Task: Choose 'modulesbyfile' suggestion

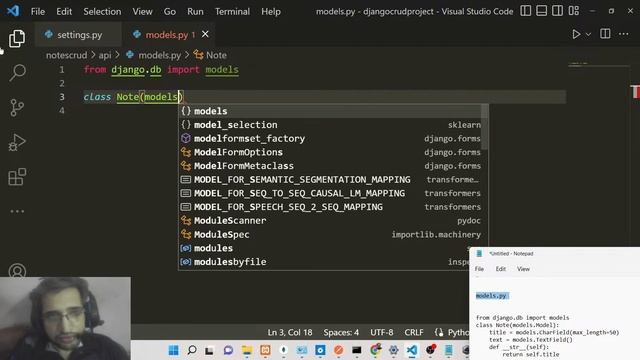Action: click(x=324, y=262)
